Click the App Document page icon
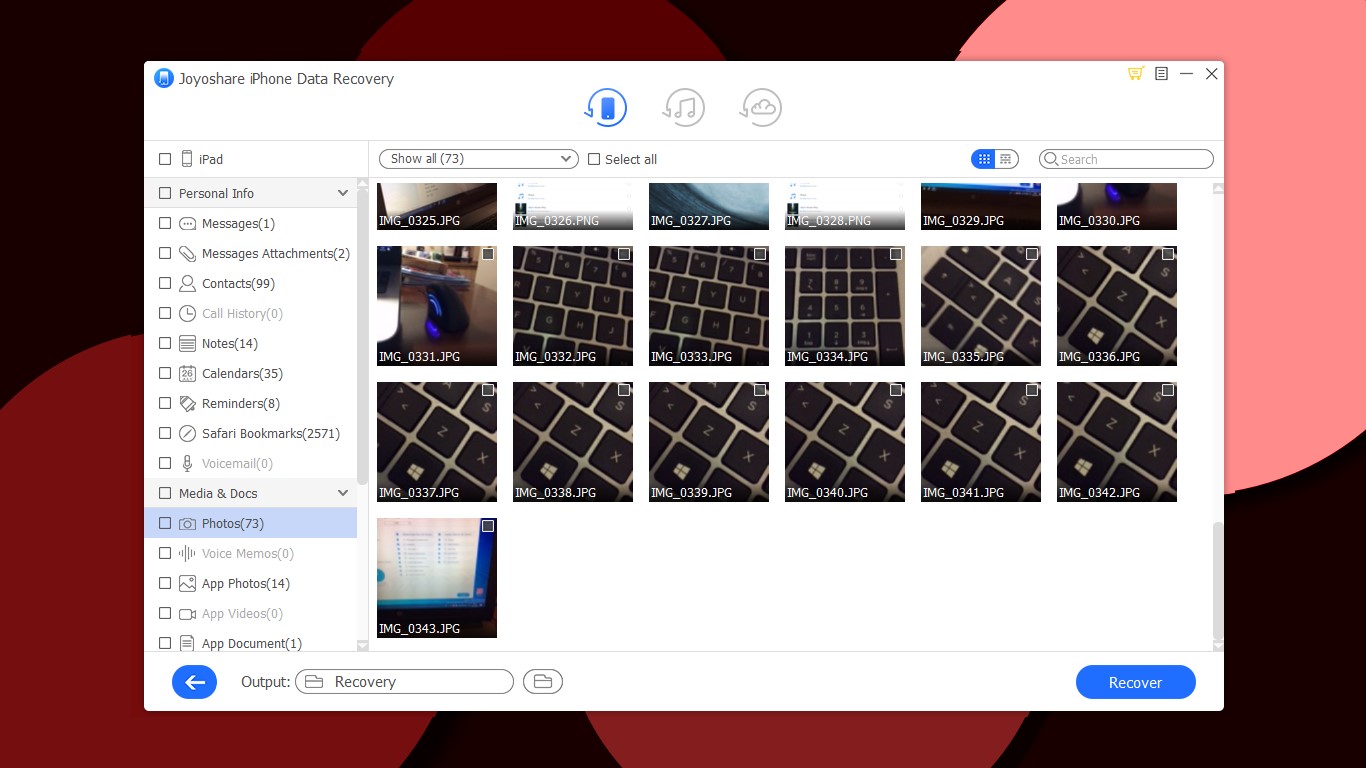The width and height of the screenshot is (1366, 768). point(187,644)
